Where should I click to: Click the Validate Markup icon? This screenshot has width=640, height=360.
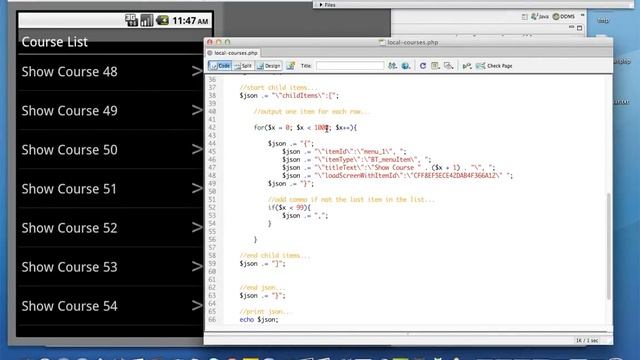point(467,66)
